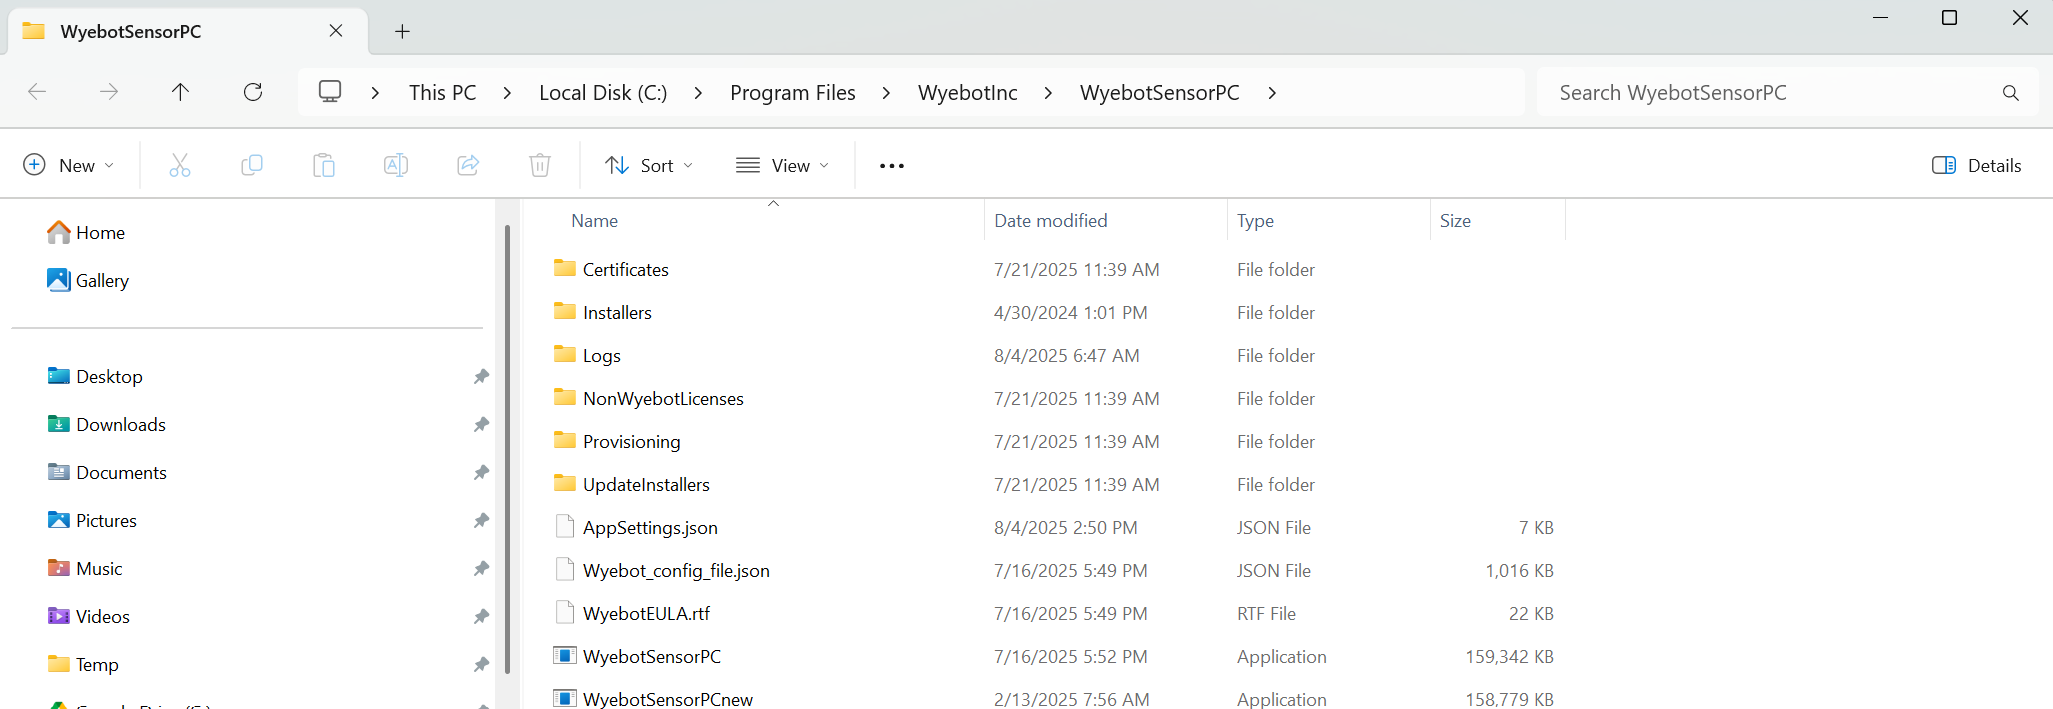The height and width of the screenshot is (709, 2053).
Task: Expand the Sort options menu
Action: [x=649, y=165]
